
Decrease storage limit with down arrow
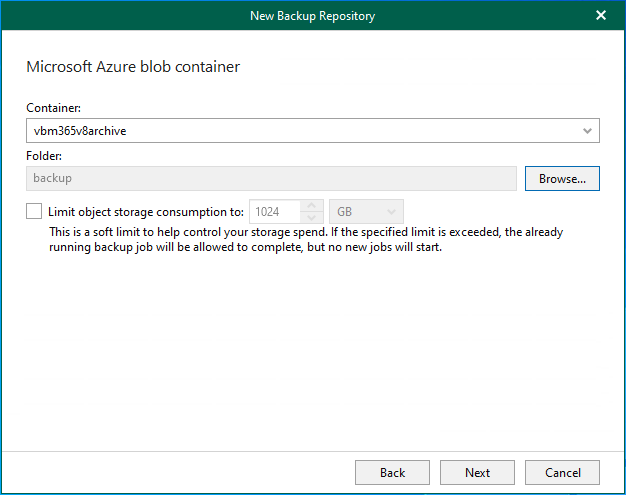pyautogui.click(x=312, y=218)
